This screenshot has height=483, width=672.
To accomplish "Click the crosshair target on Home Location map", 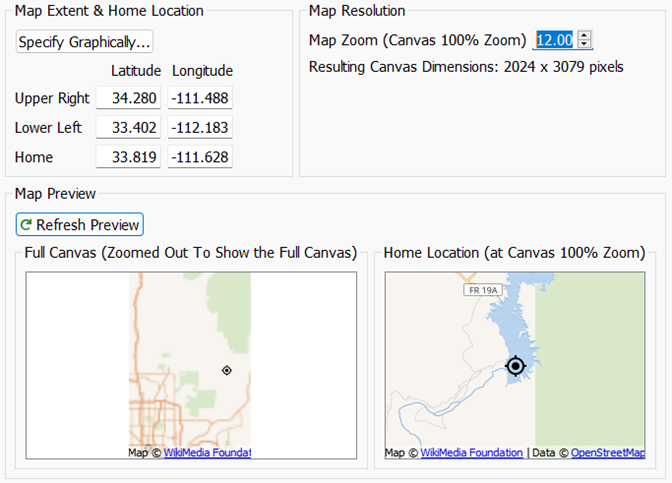I will [x=515, y=366].
